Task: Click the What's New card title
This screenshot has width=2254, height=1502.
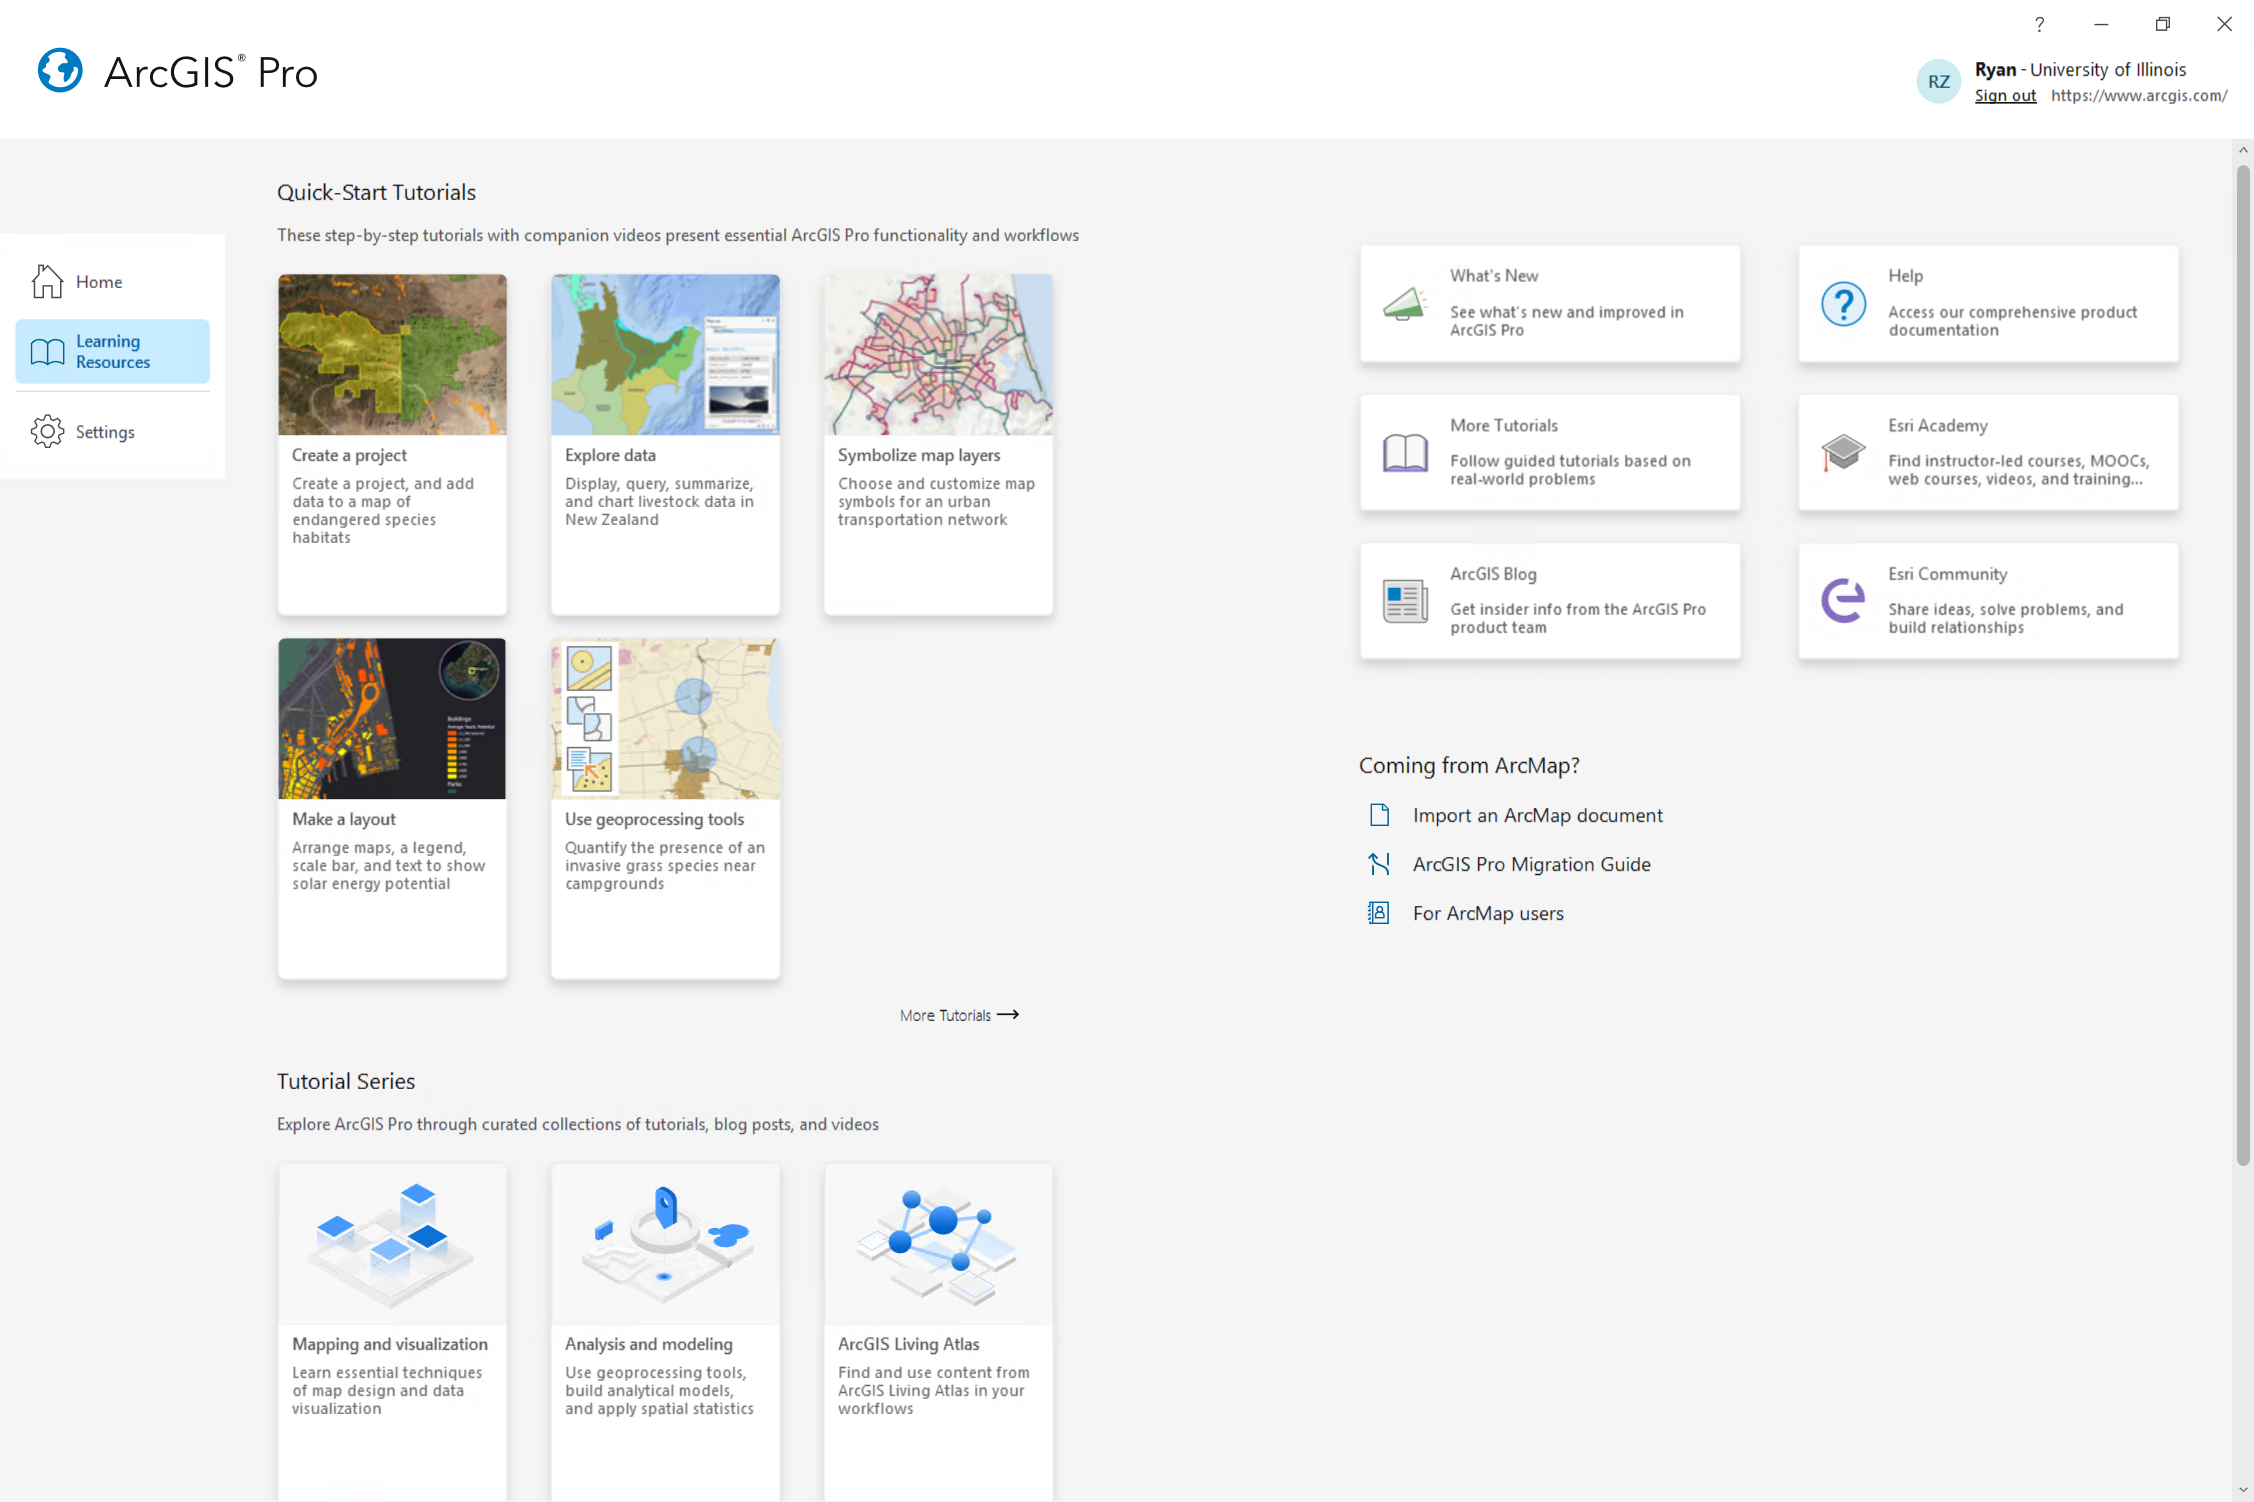Action: tap(1494, 276)
